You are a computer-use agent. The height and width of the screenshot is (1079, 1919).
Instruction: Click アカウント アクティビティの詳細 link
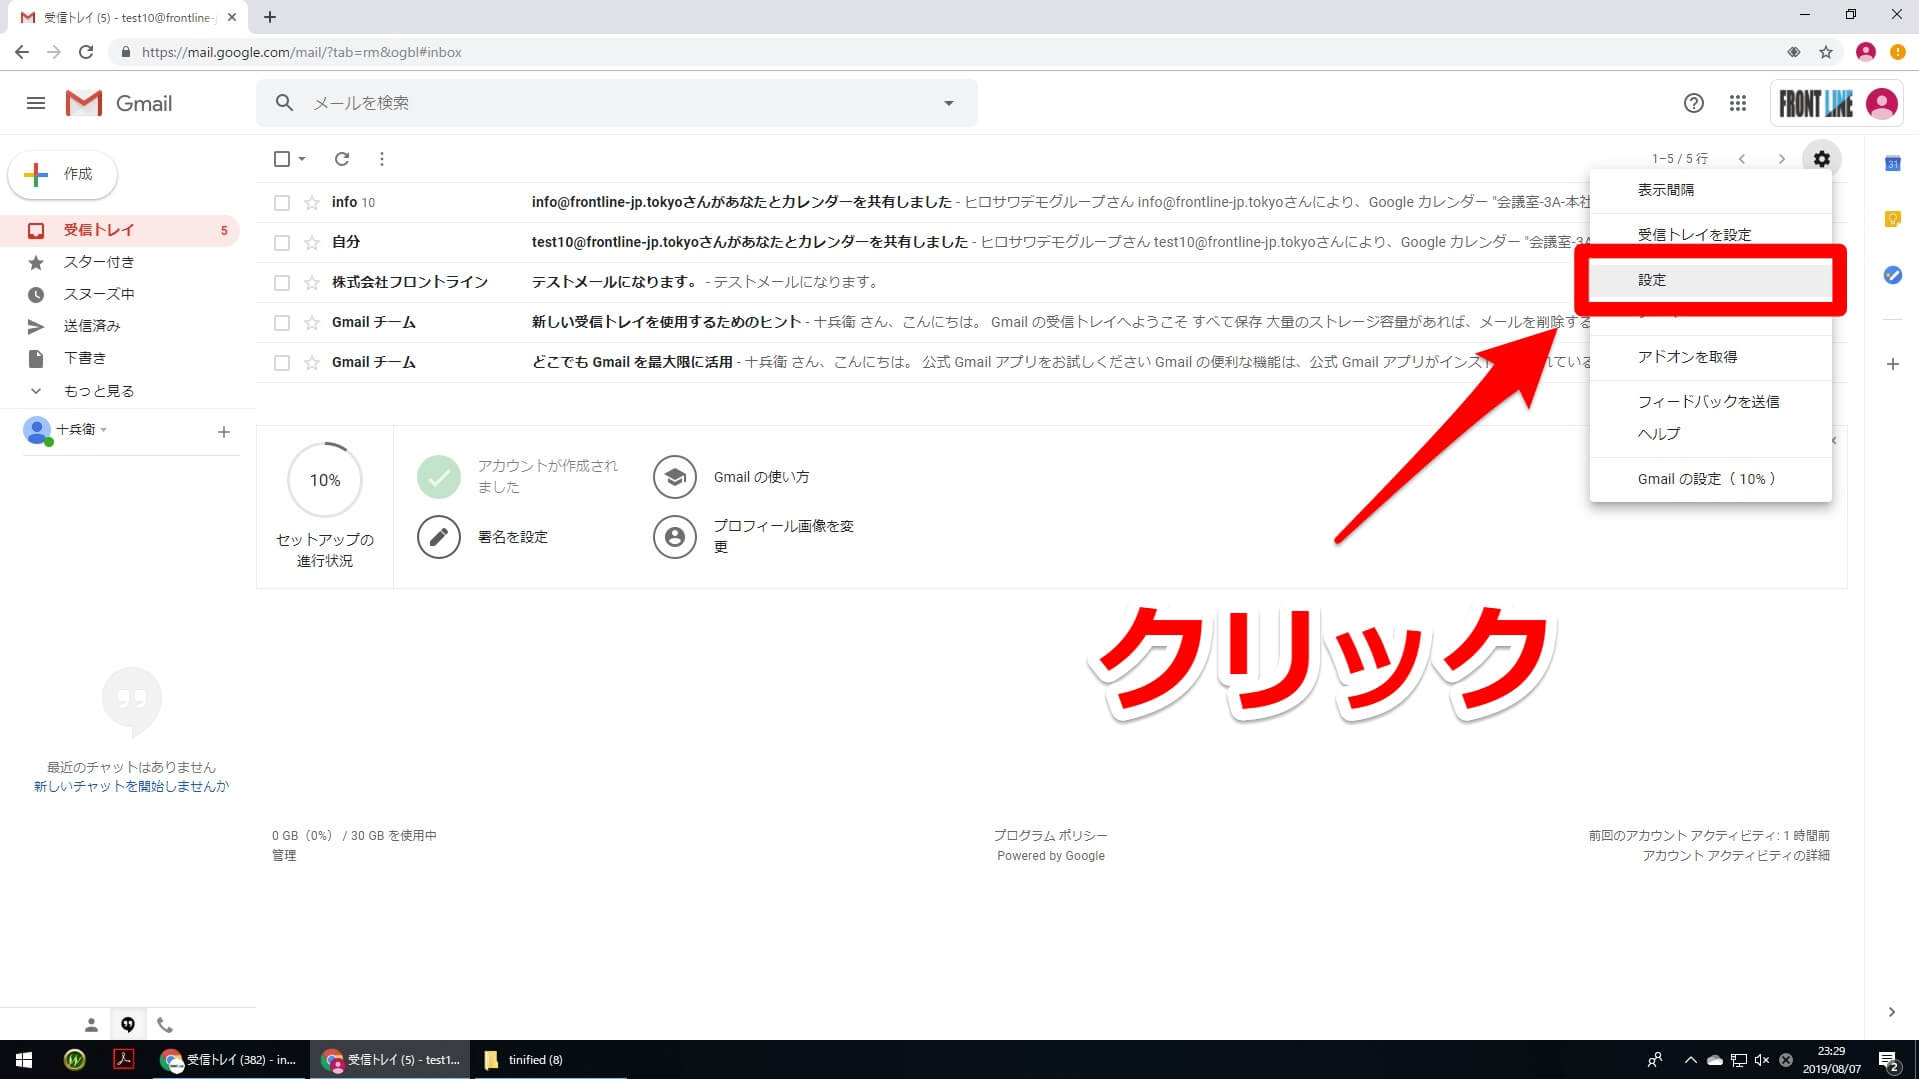pos(1736,856)
